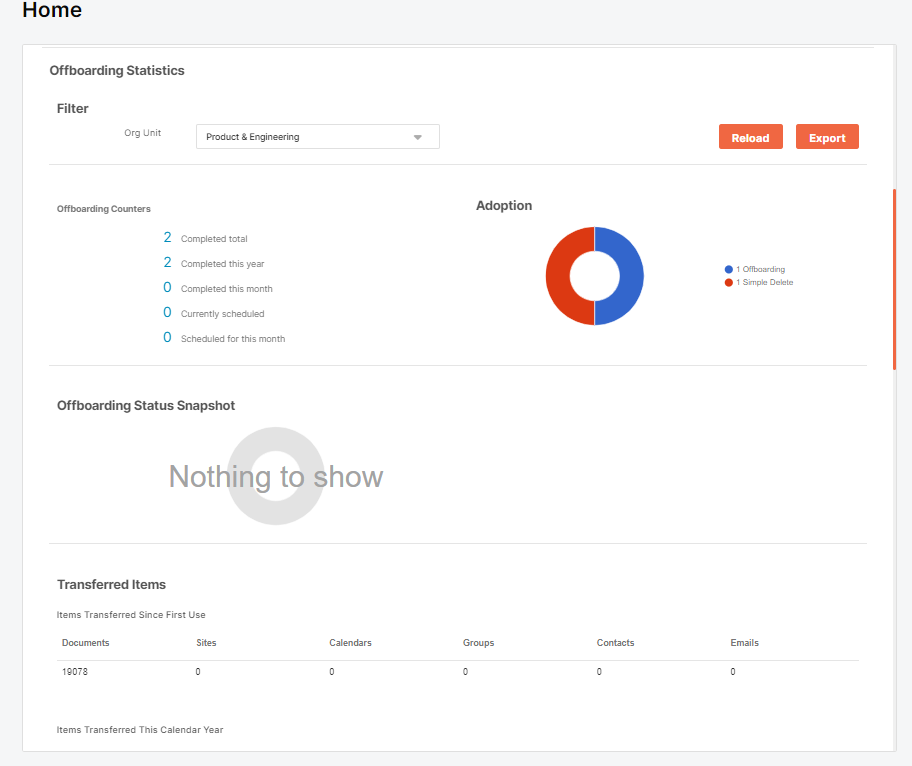Viewport: 912px width, 766px height.
Task: Click the Home page heading
Action: tap(52, 11)
